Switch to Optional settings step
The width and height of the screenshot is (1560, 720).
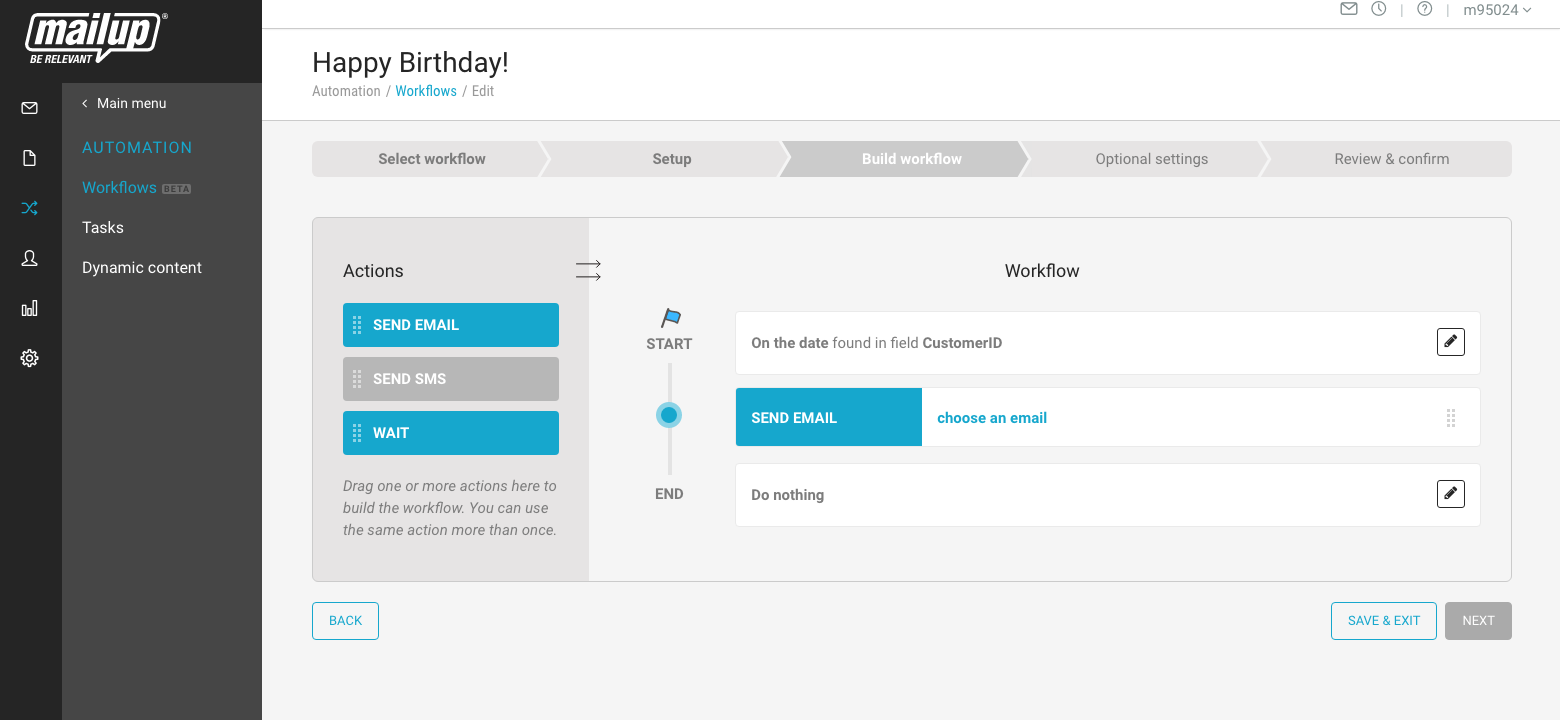tap(1151, 159)
